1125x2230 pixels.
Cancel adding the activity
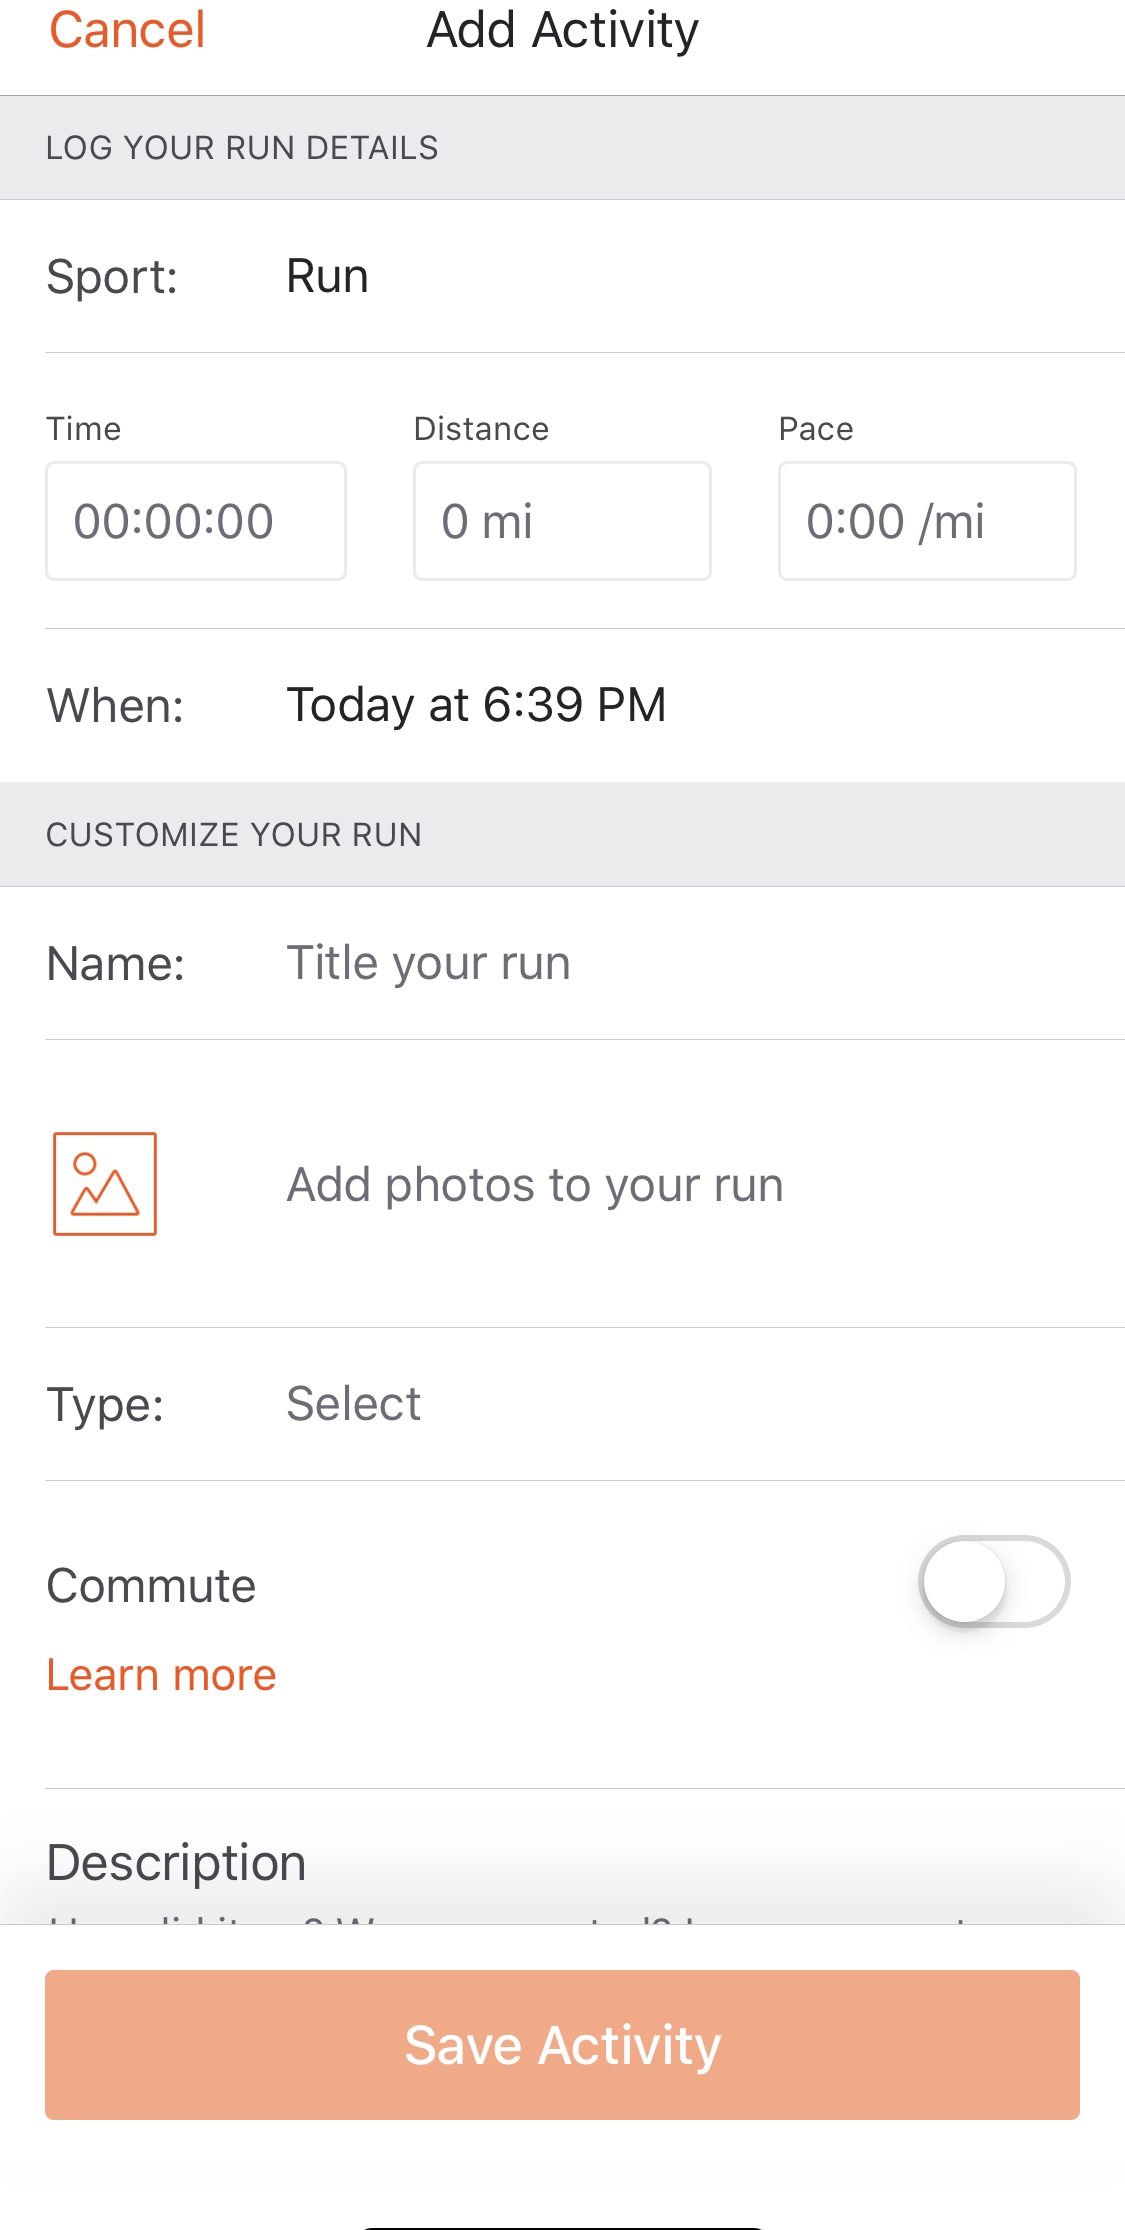pos(127,30)
